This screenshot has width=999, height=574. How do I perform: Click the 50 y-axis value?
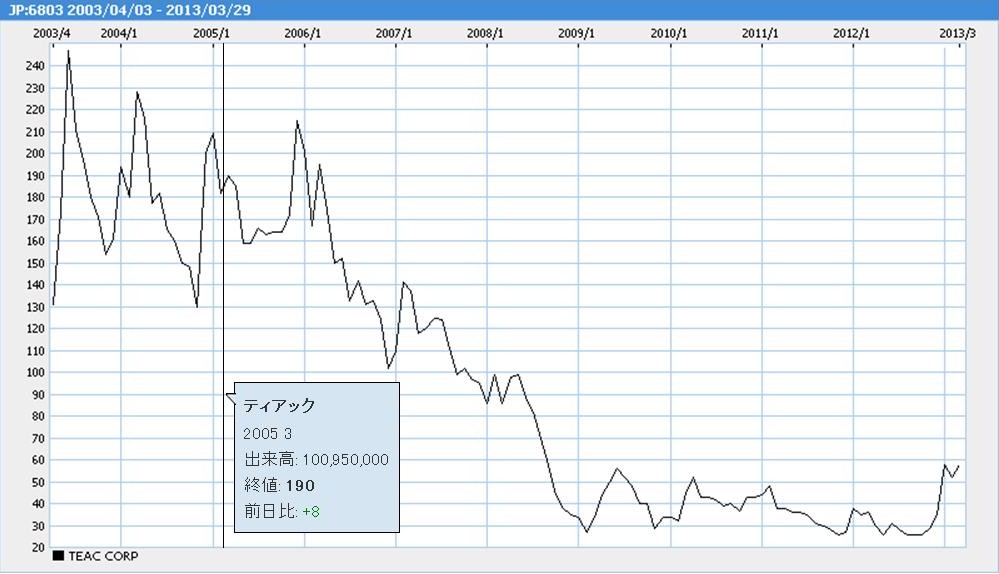pos(38,482)
